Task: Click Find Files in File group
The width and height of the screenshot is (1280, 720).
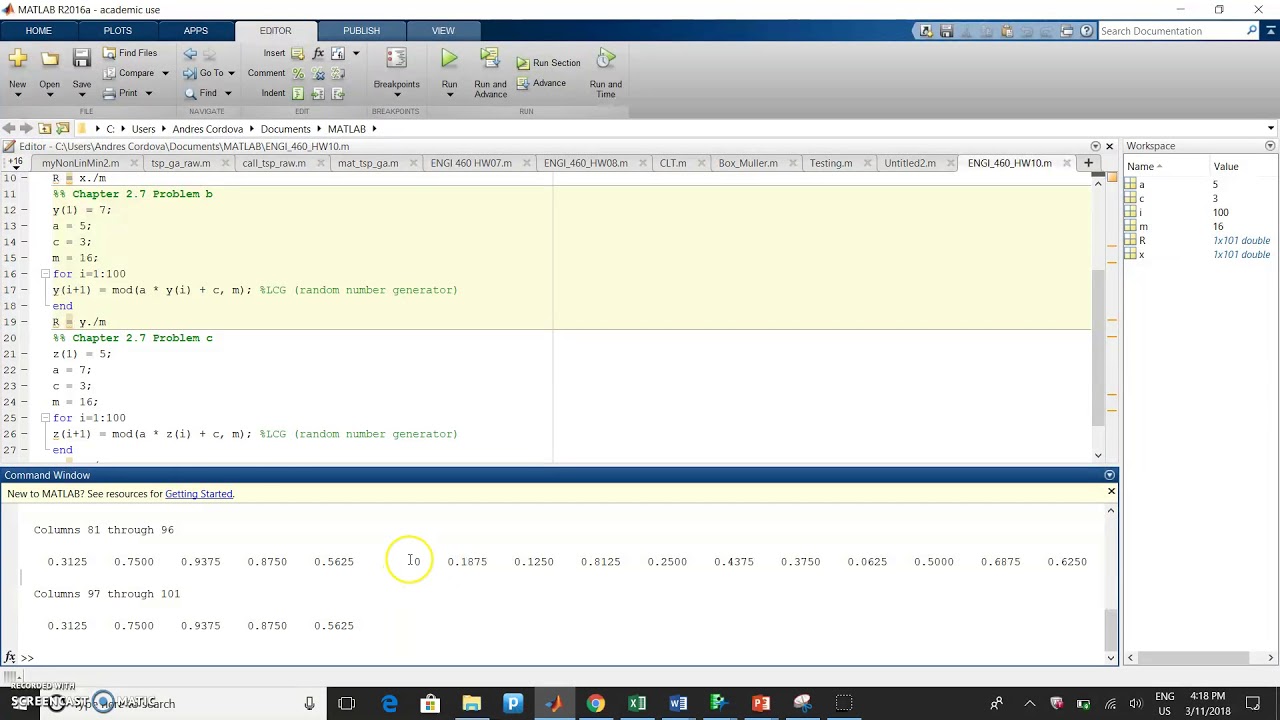Action: coord(130,53)
